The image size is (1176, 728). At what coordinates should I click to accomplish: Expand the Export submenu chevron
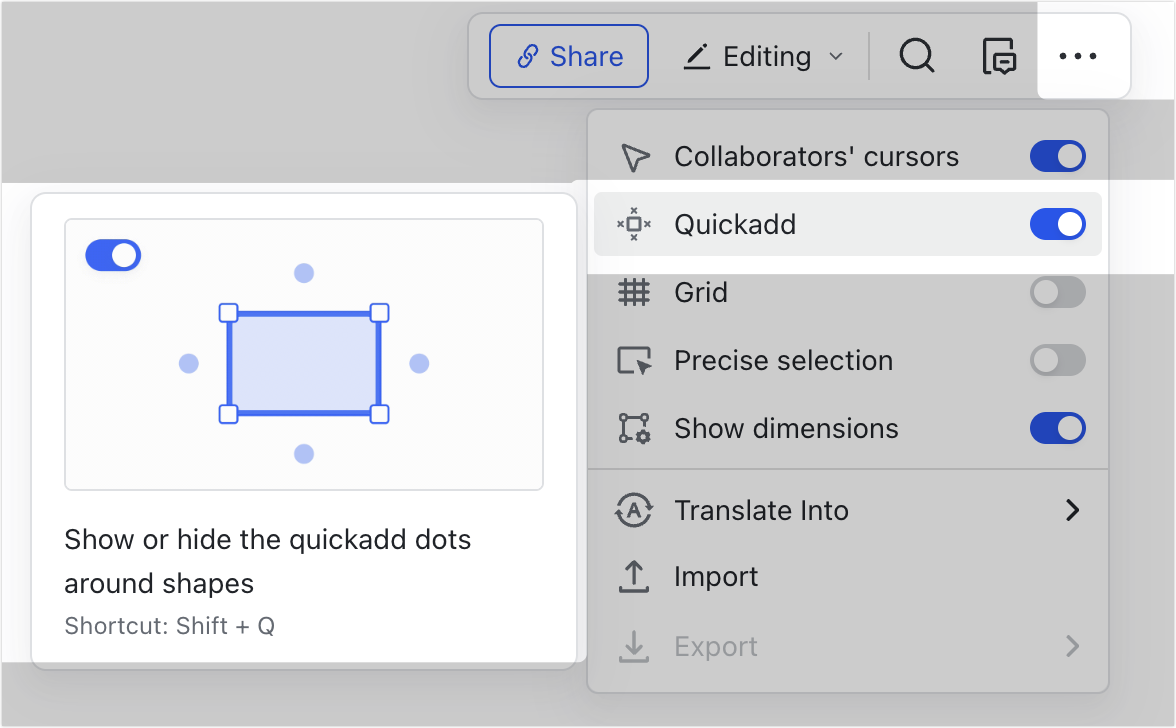(1072, 646)
